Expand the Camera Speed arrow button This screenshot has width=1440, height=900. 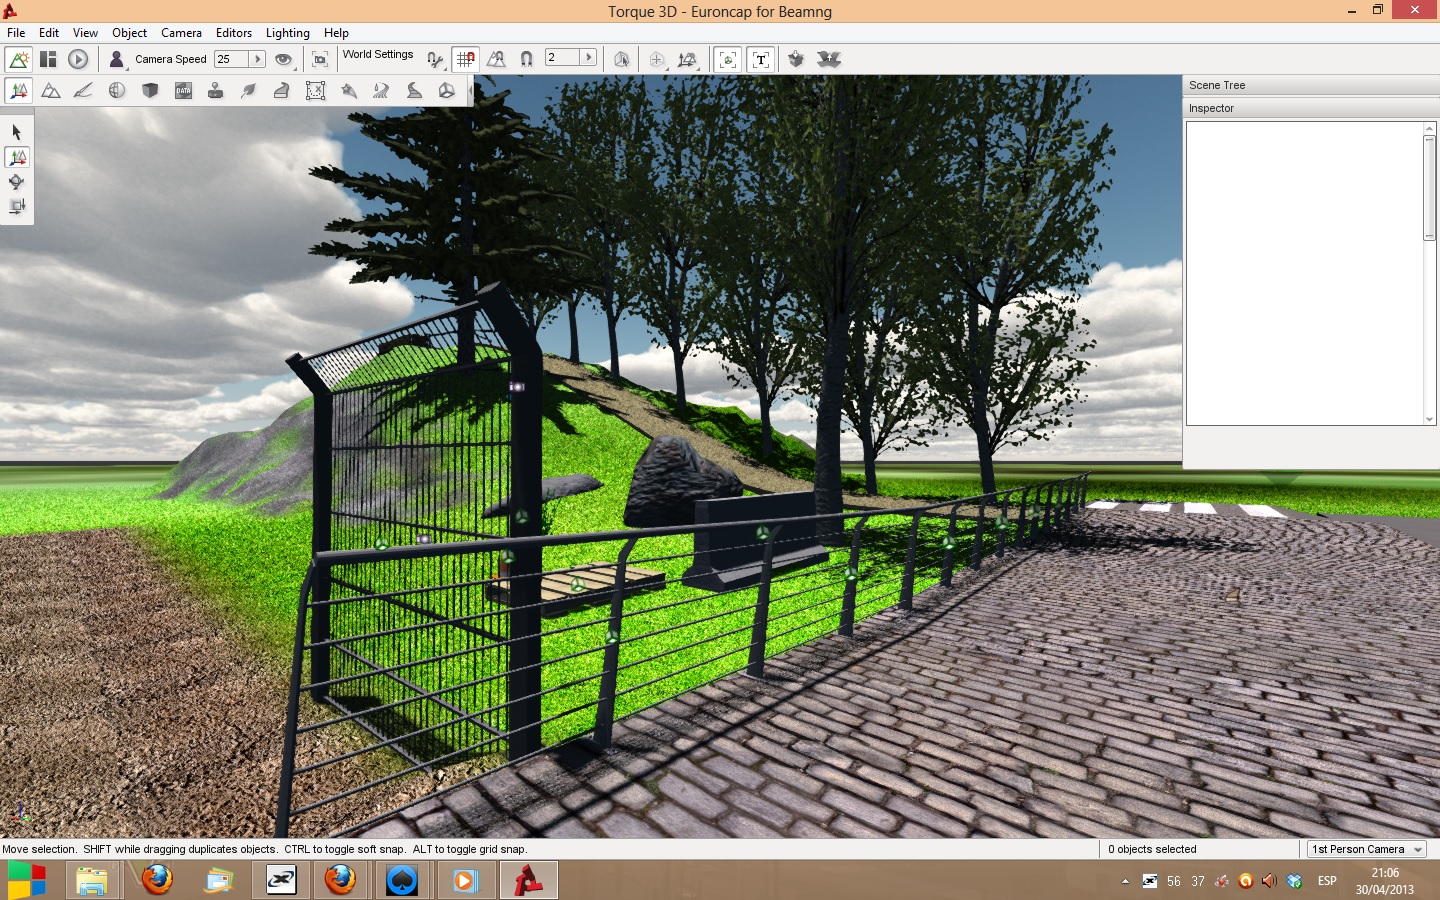tap(257, 59)
